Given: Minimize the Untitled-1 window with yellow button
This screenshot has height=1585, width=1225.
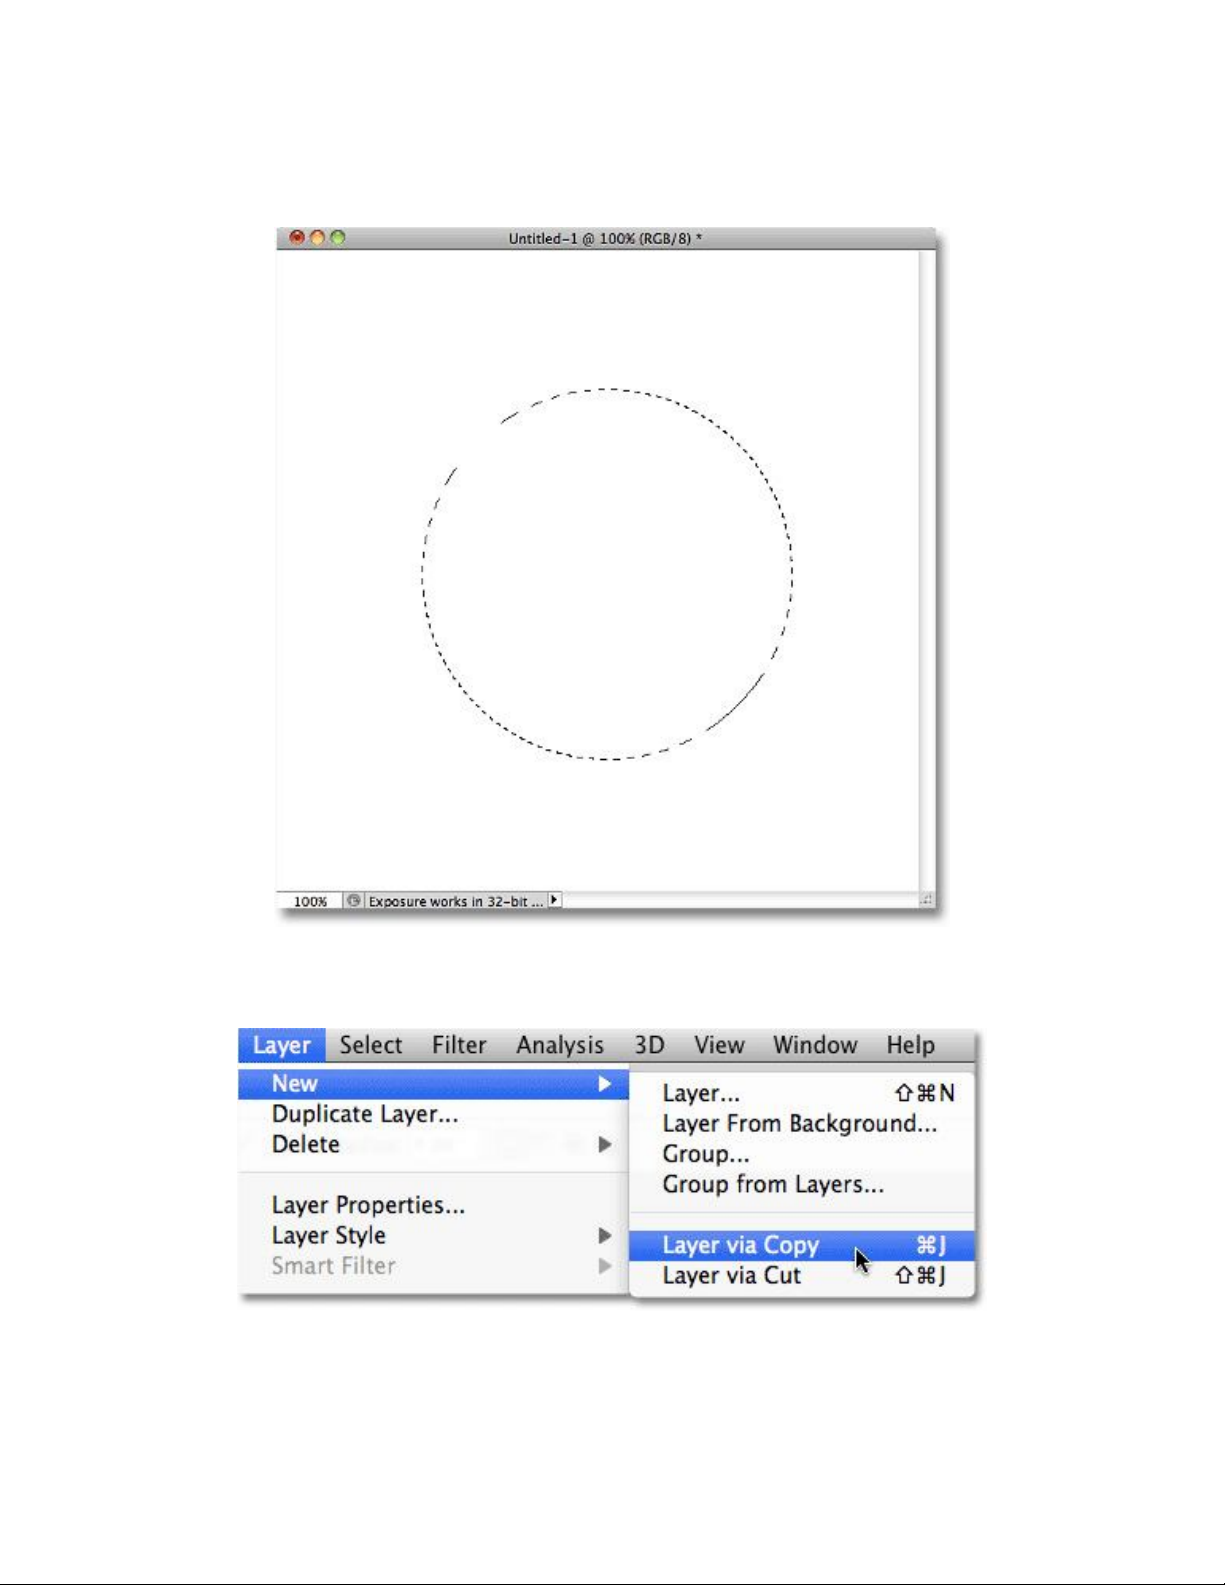Looking at the screenshot, I should pos(317,238).
